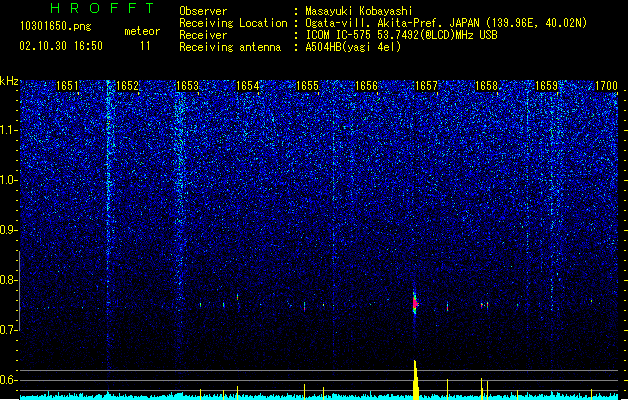This screenshot has width=629, height=400.
Task: Select the ICOM IC-575 receiver value
Action: click(x=401, y=35)
